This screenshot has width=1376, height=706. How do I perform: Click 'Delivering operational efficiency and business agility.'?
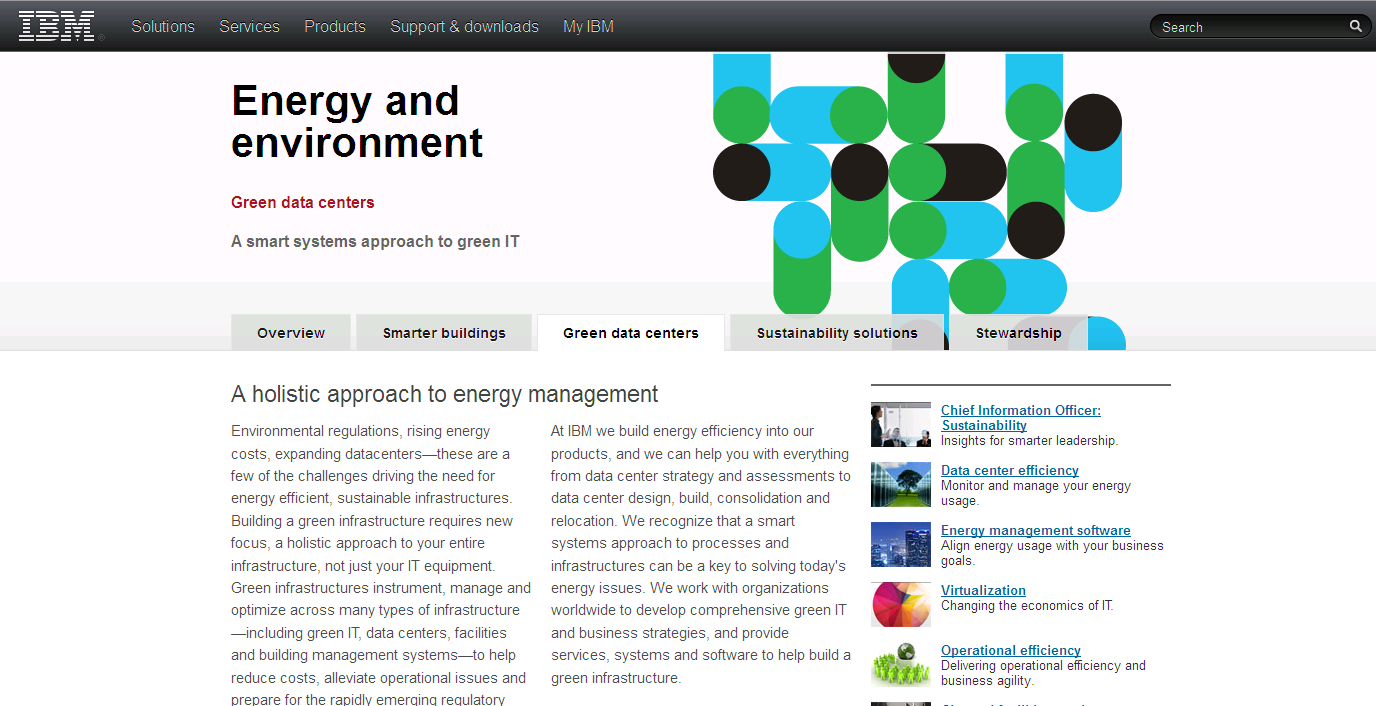coord(1043,673)
